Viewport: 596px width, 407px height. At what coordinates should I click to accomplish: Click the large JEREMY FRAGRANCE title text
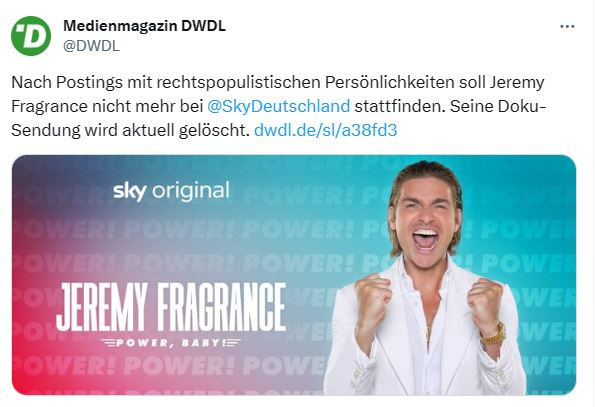tap(171, 307)
